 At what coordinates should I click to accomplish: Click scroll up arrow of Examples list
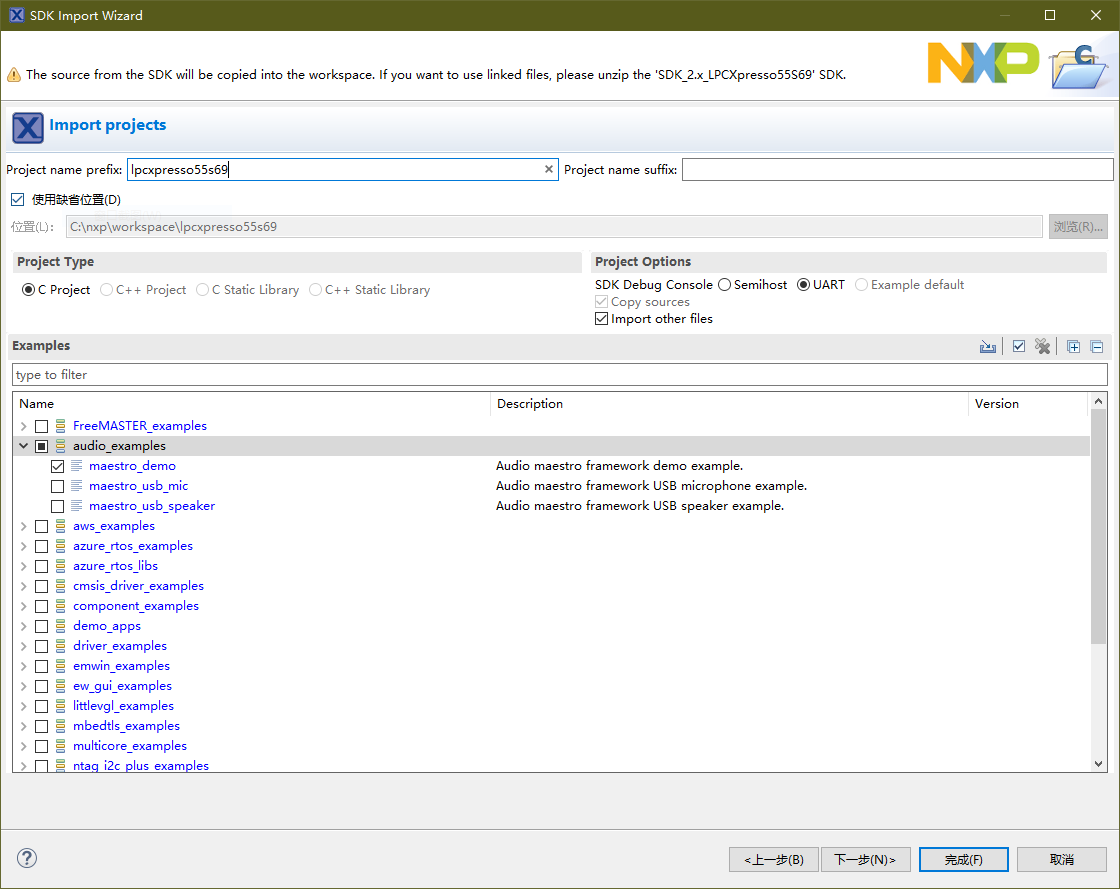click(x=1099, y=401)
